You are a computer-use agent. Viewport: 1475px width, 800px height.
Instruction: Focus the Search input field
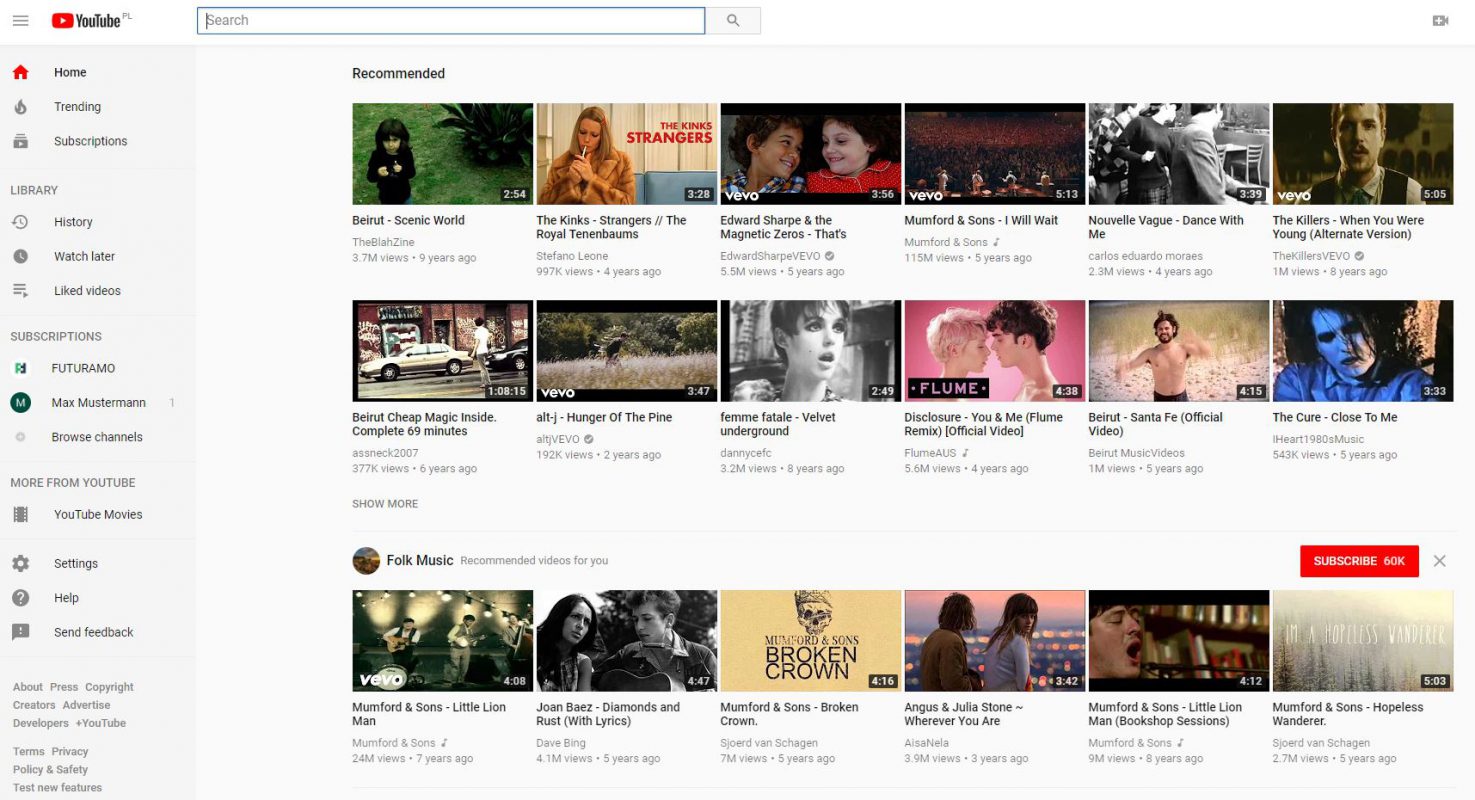click(451, 20)
